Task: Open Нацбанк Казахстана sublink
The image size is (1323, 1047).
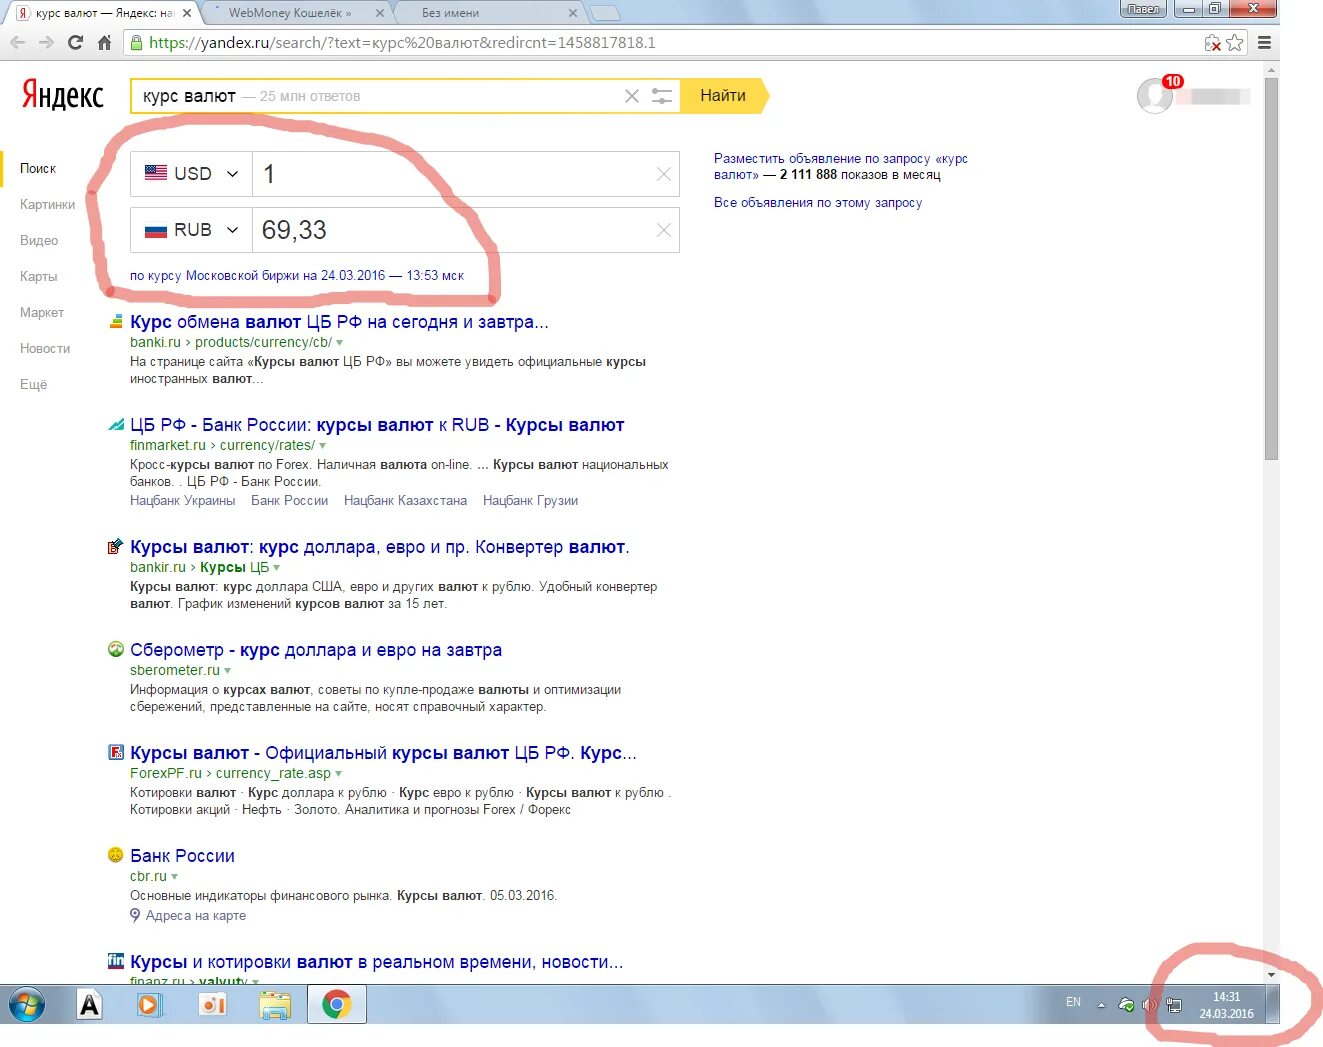Action: click(405, 500)
